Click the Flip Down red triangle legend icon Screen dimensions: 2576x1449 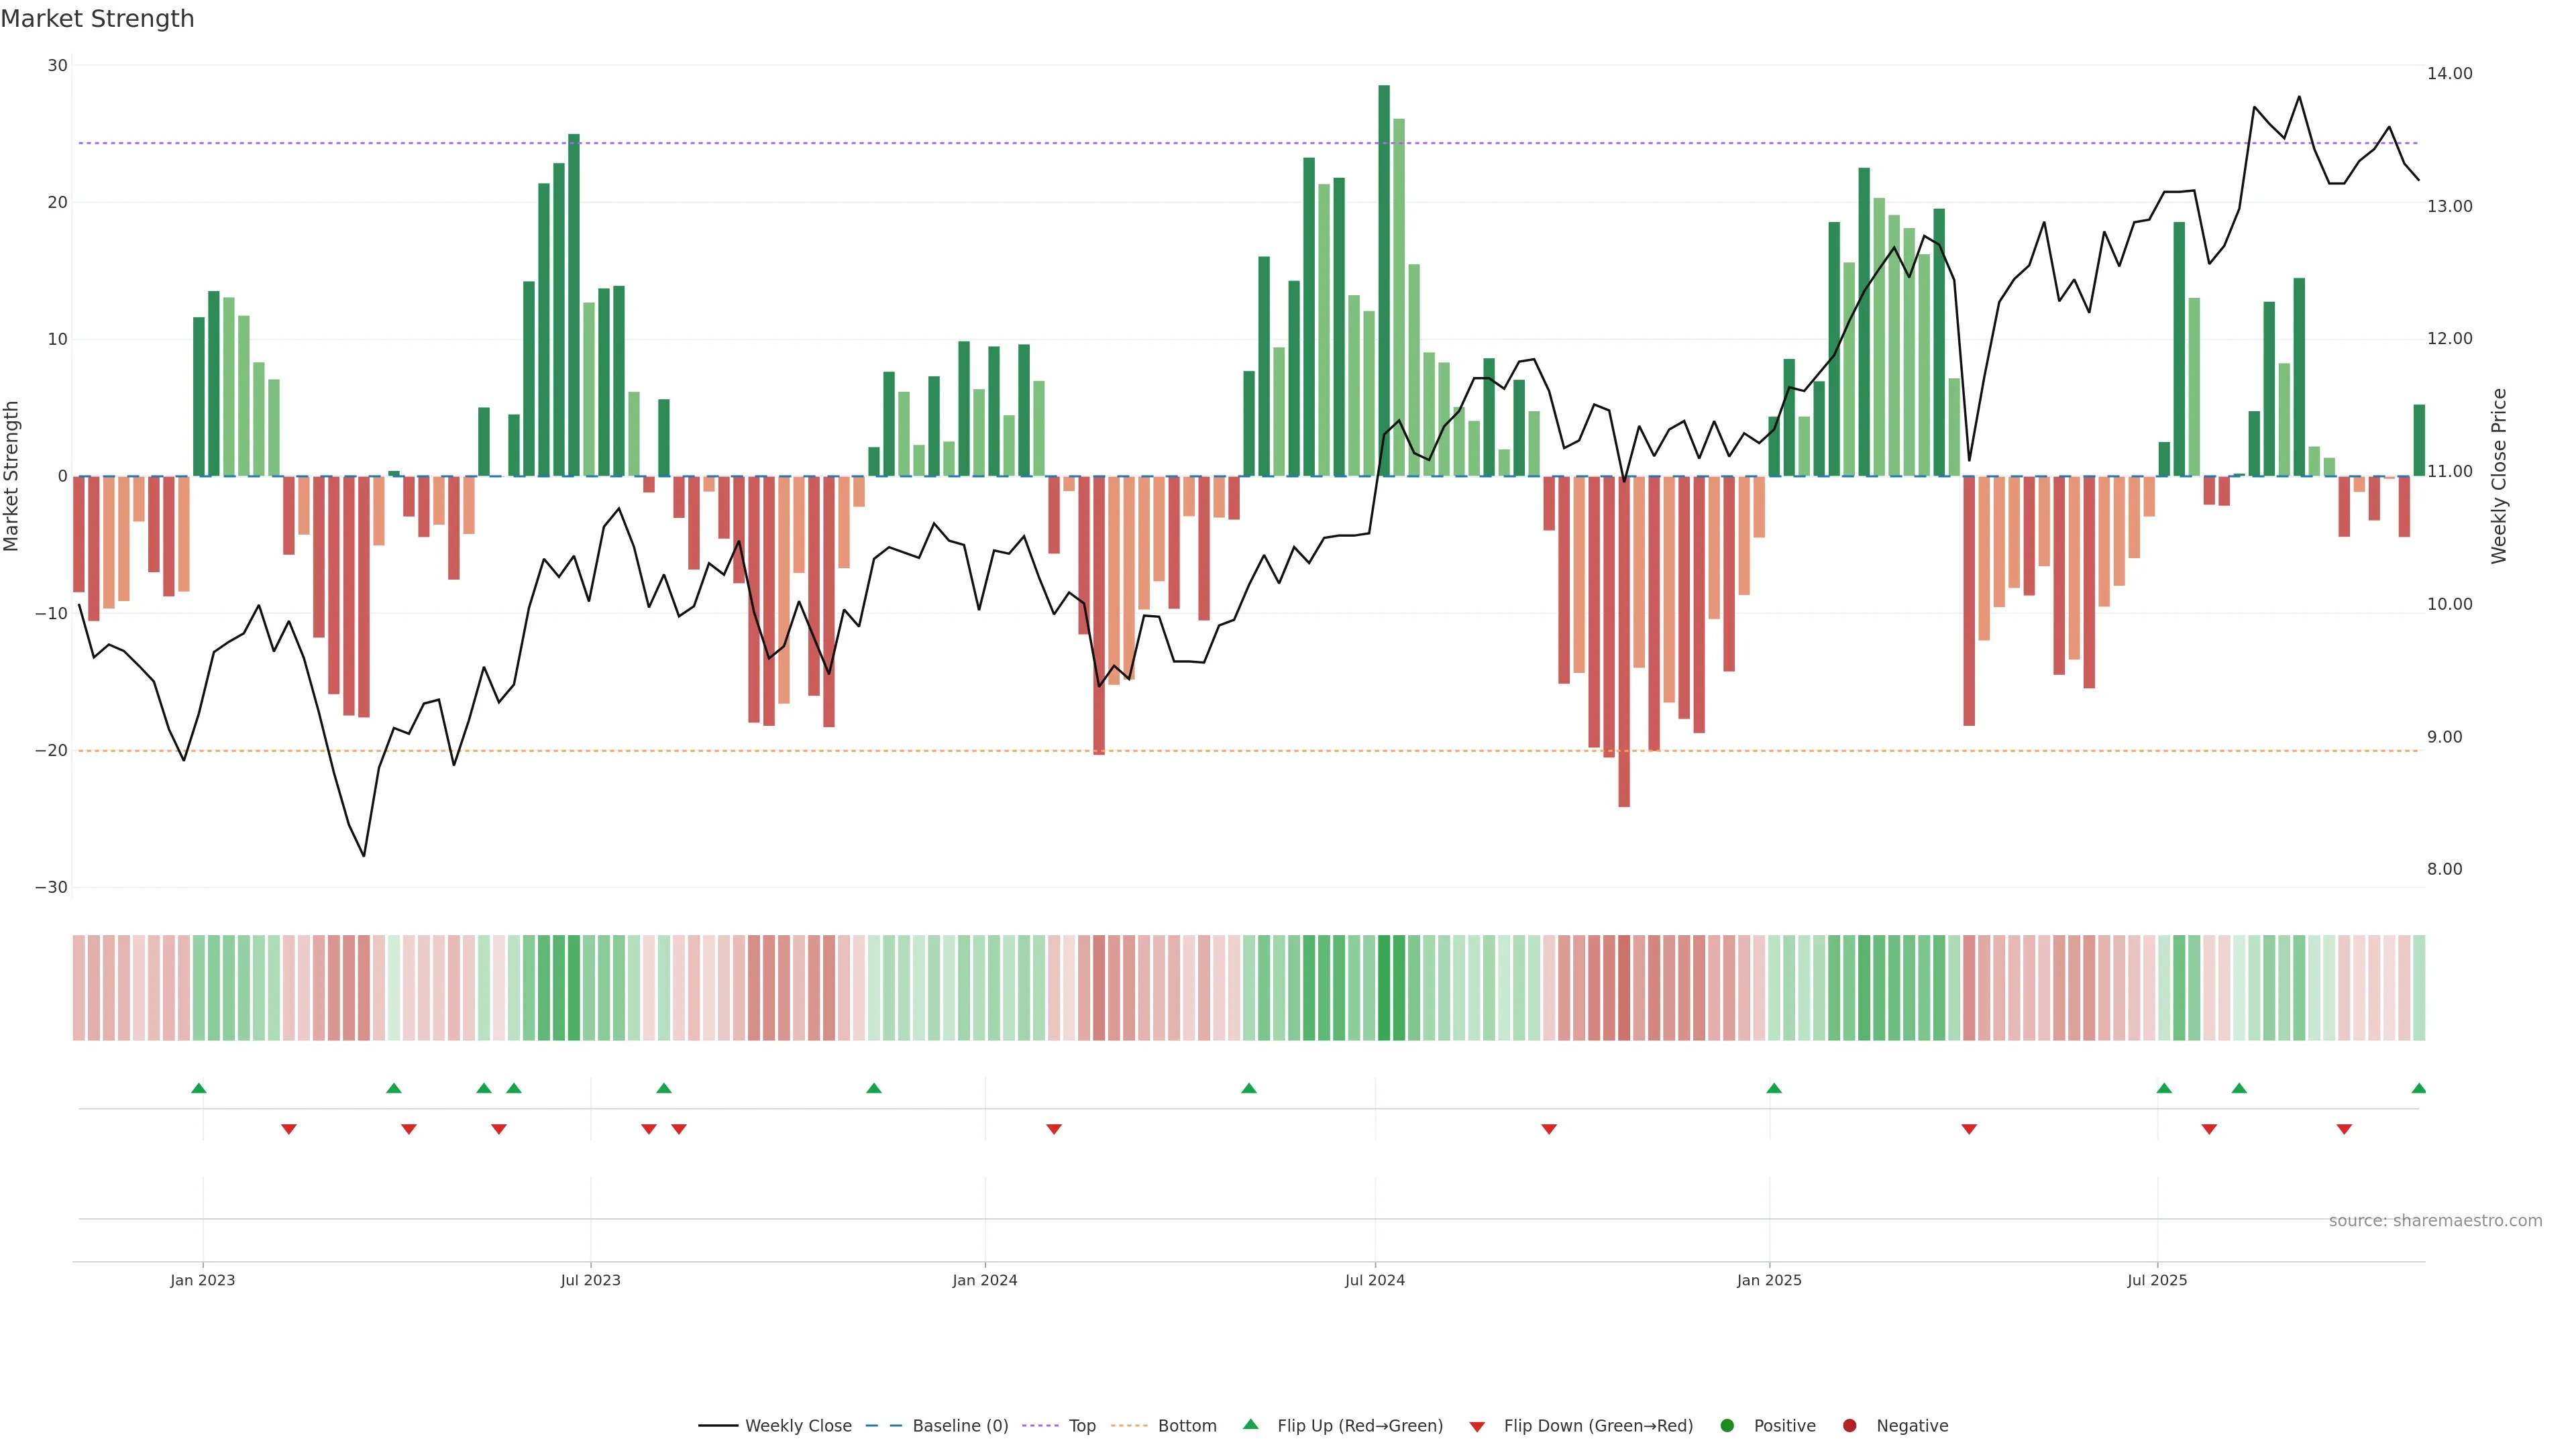(1477, 1426)
